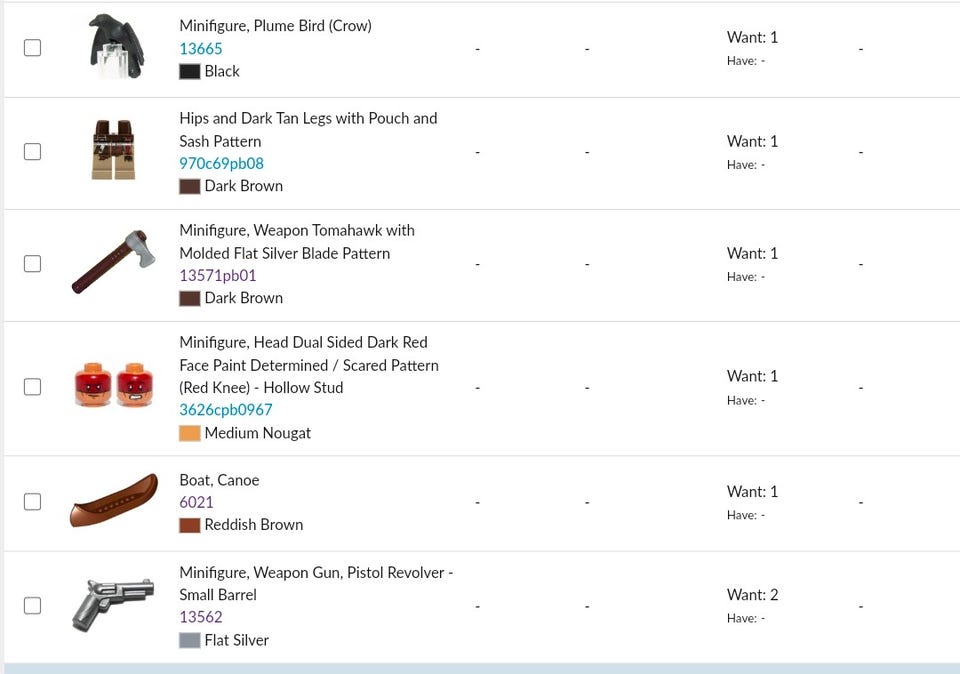Open part number 6021 link
960x674 pixels.
(196, 502)
